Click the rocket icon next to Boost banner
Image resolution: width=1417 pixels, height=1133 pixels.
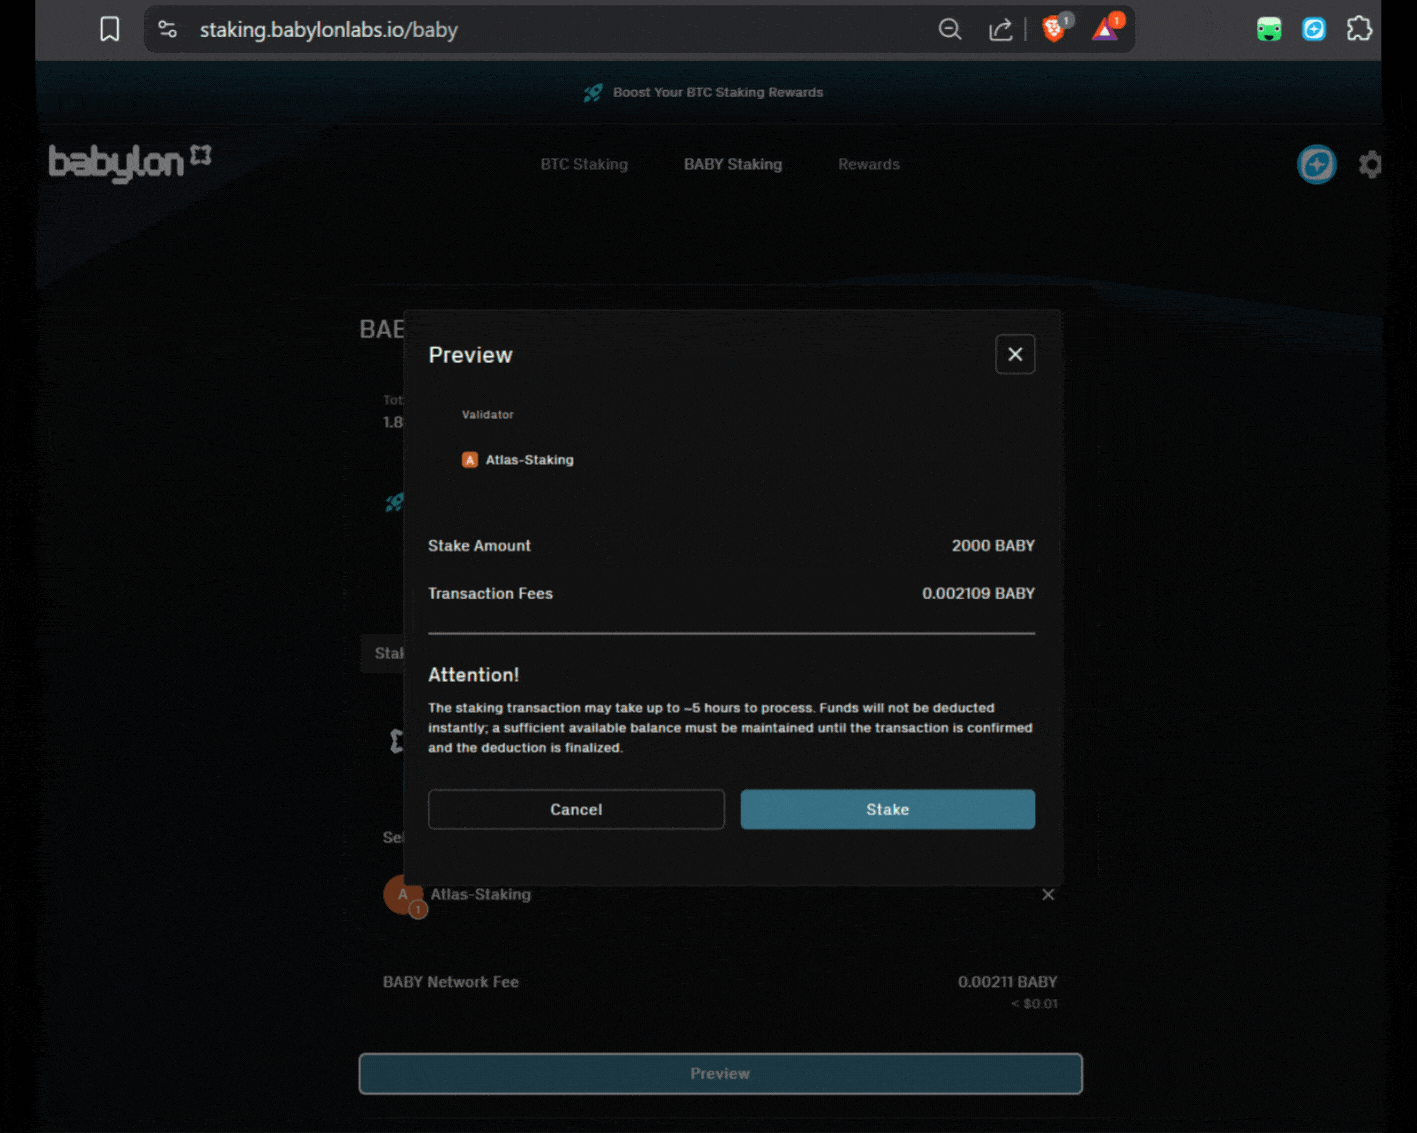click(x=592, y=92)
